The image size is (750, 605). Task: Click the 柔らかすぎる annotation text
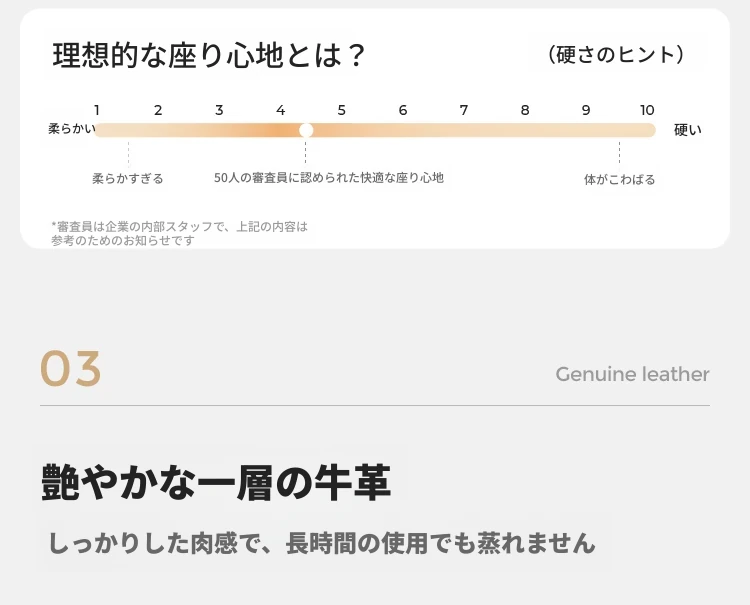128,179
